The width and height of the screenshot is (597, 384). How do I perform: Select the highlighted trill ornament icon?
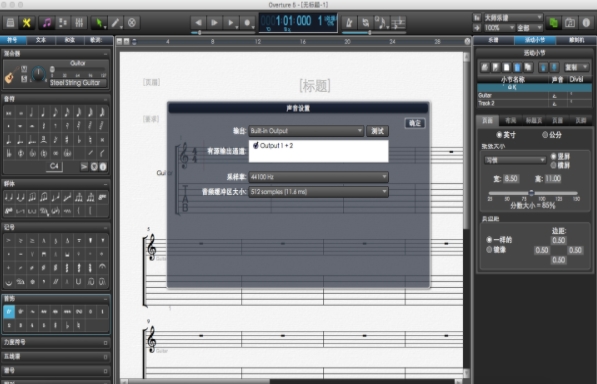(x=9, y=312)
